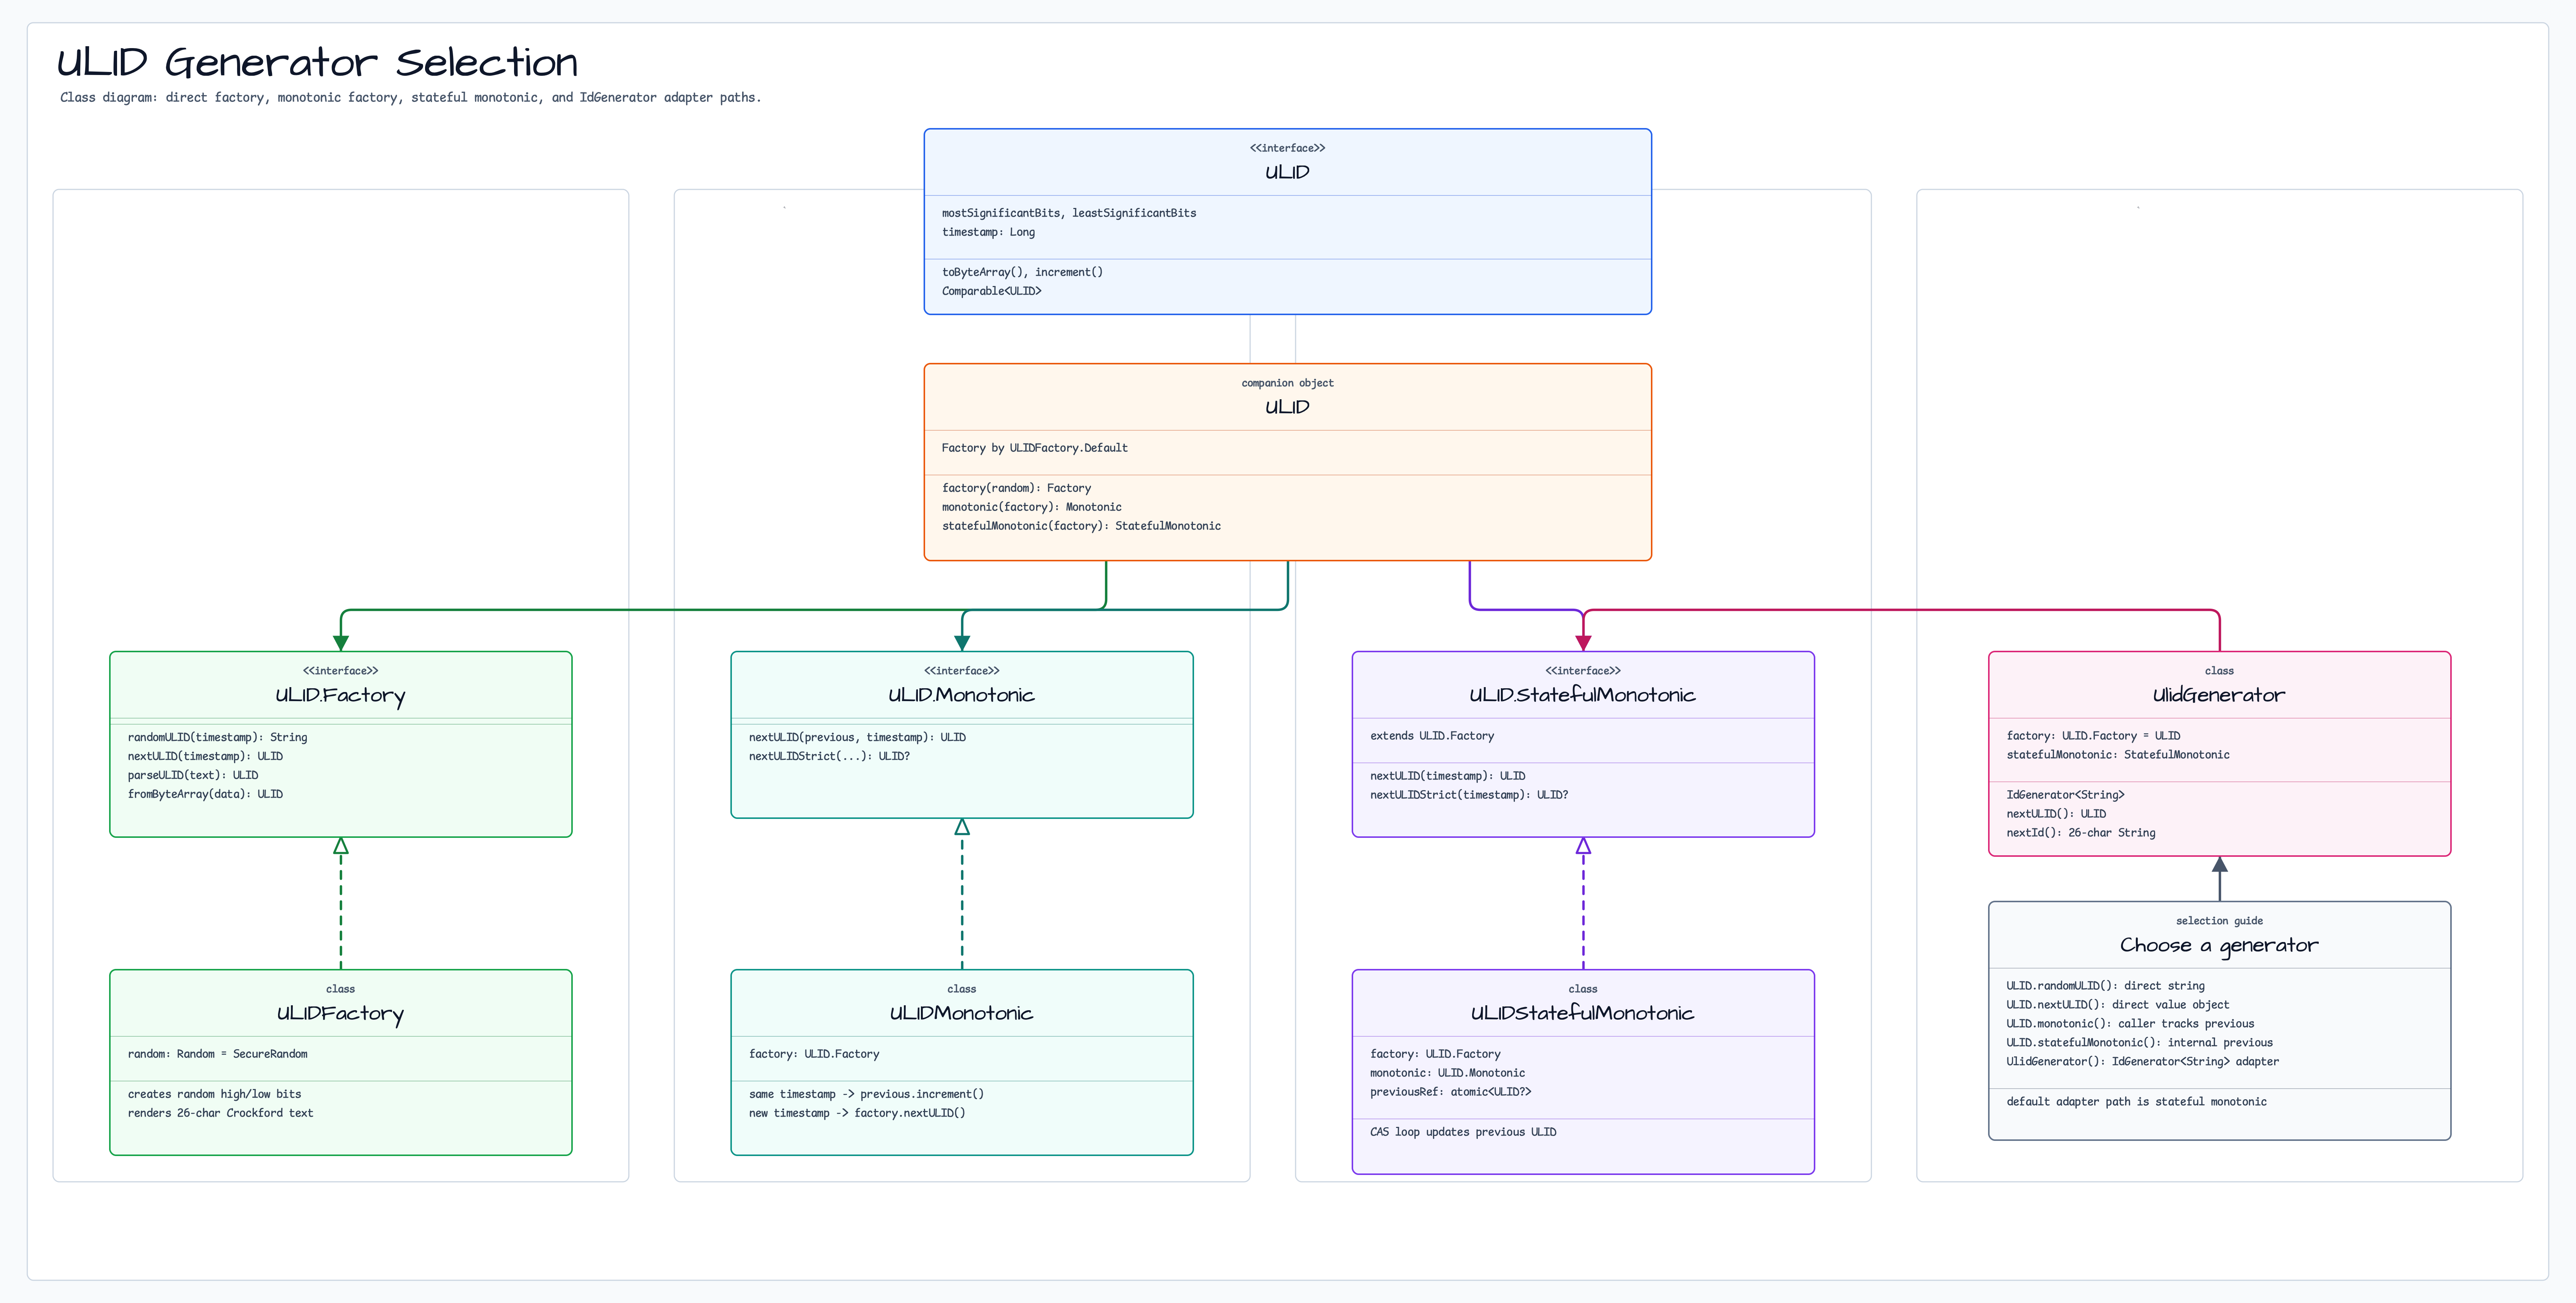Select the 'UlidGenerator' class heading
Screen dimensions: 2576x1303
(2219, 695)
